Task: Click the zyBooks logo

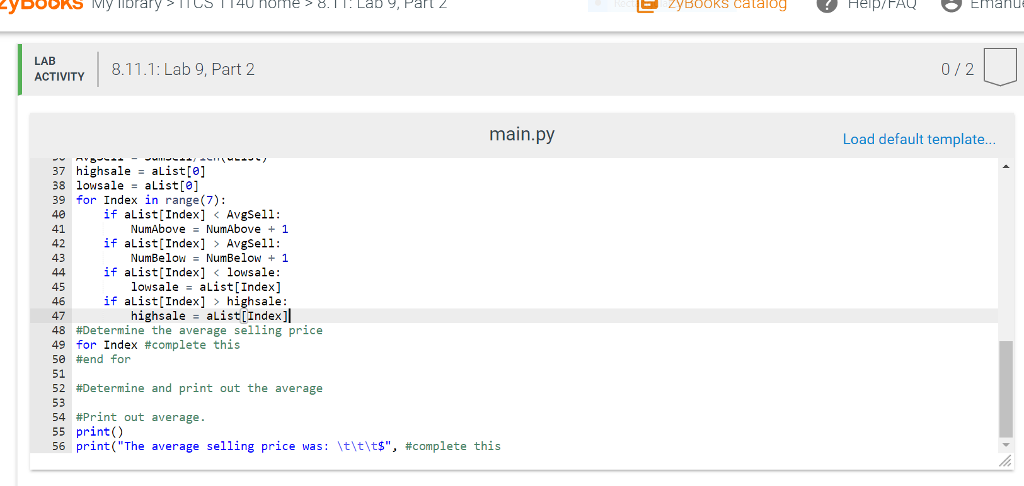Action: click(x=42, y=5)
